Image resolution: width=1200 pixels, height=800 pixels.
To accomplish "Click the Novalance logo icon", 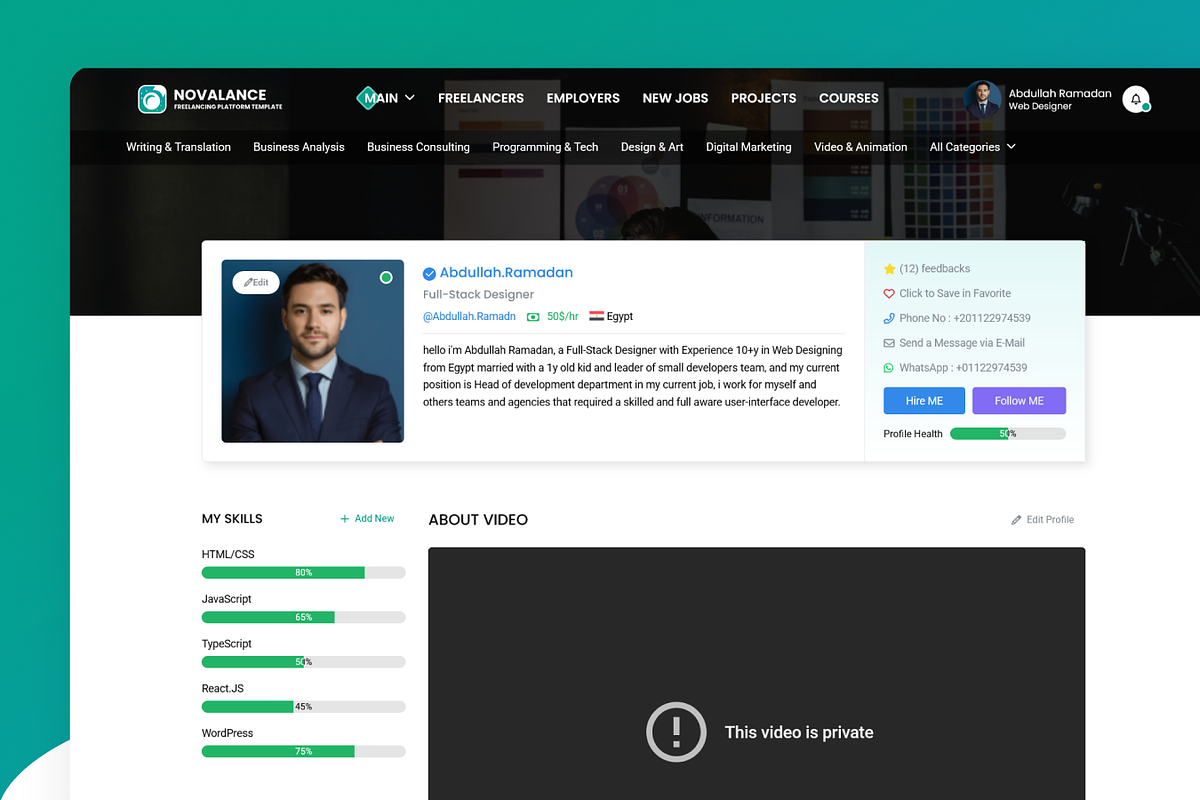I will point(152,98).
